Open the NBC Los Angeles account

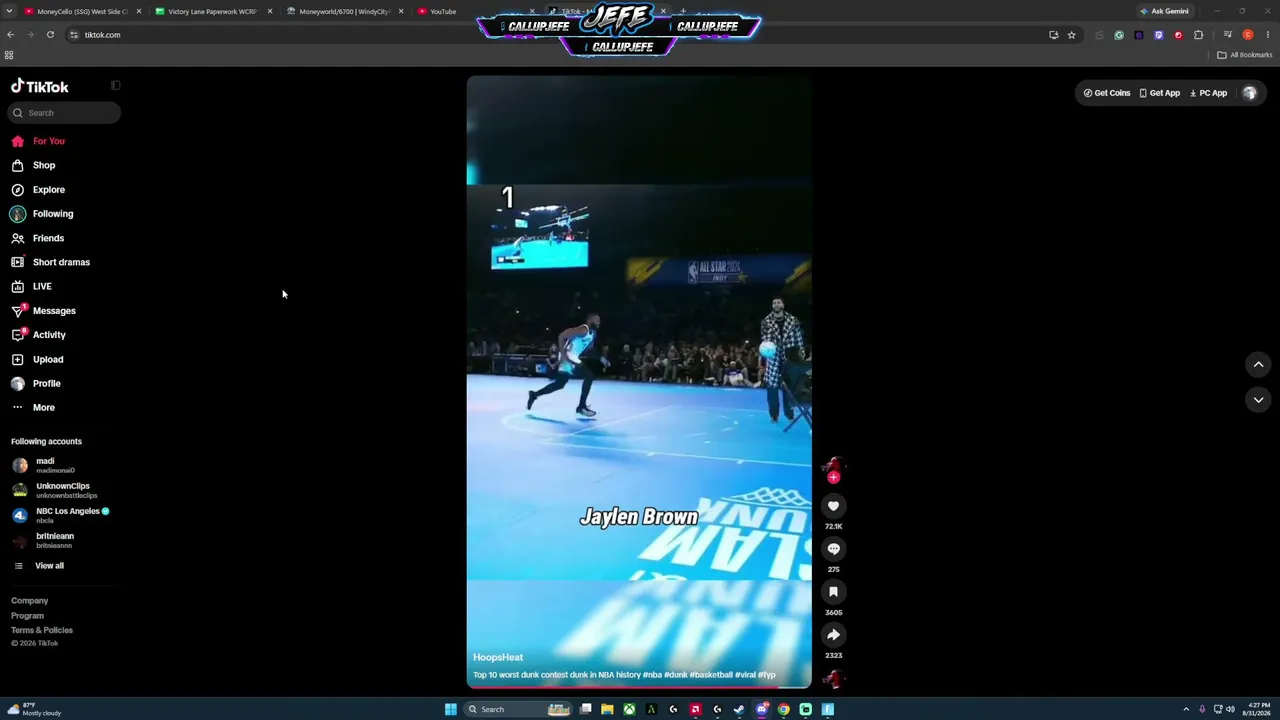coord(60,515)
